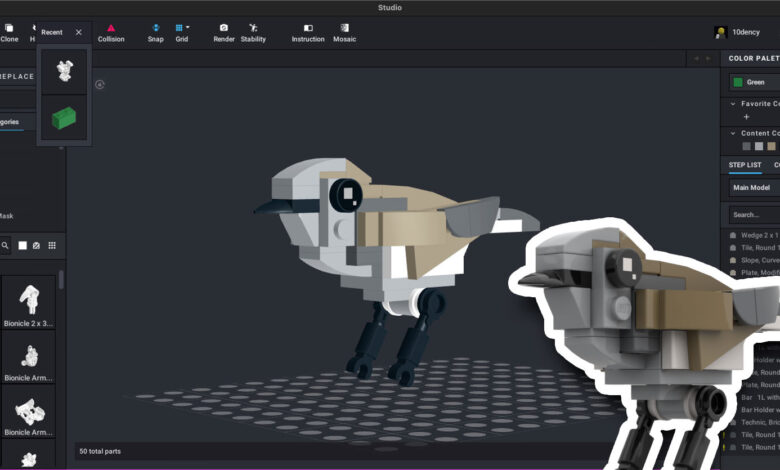Toggle Snap mode in toolbar

point(155,28)
